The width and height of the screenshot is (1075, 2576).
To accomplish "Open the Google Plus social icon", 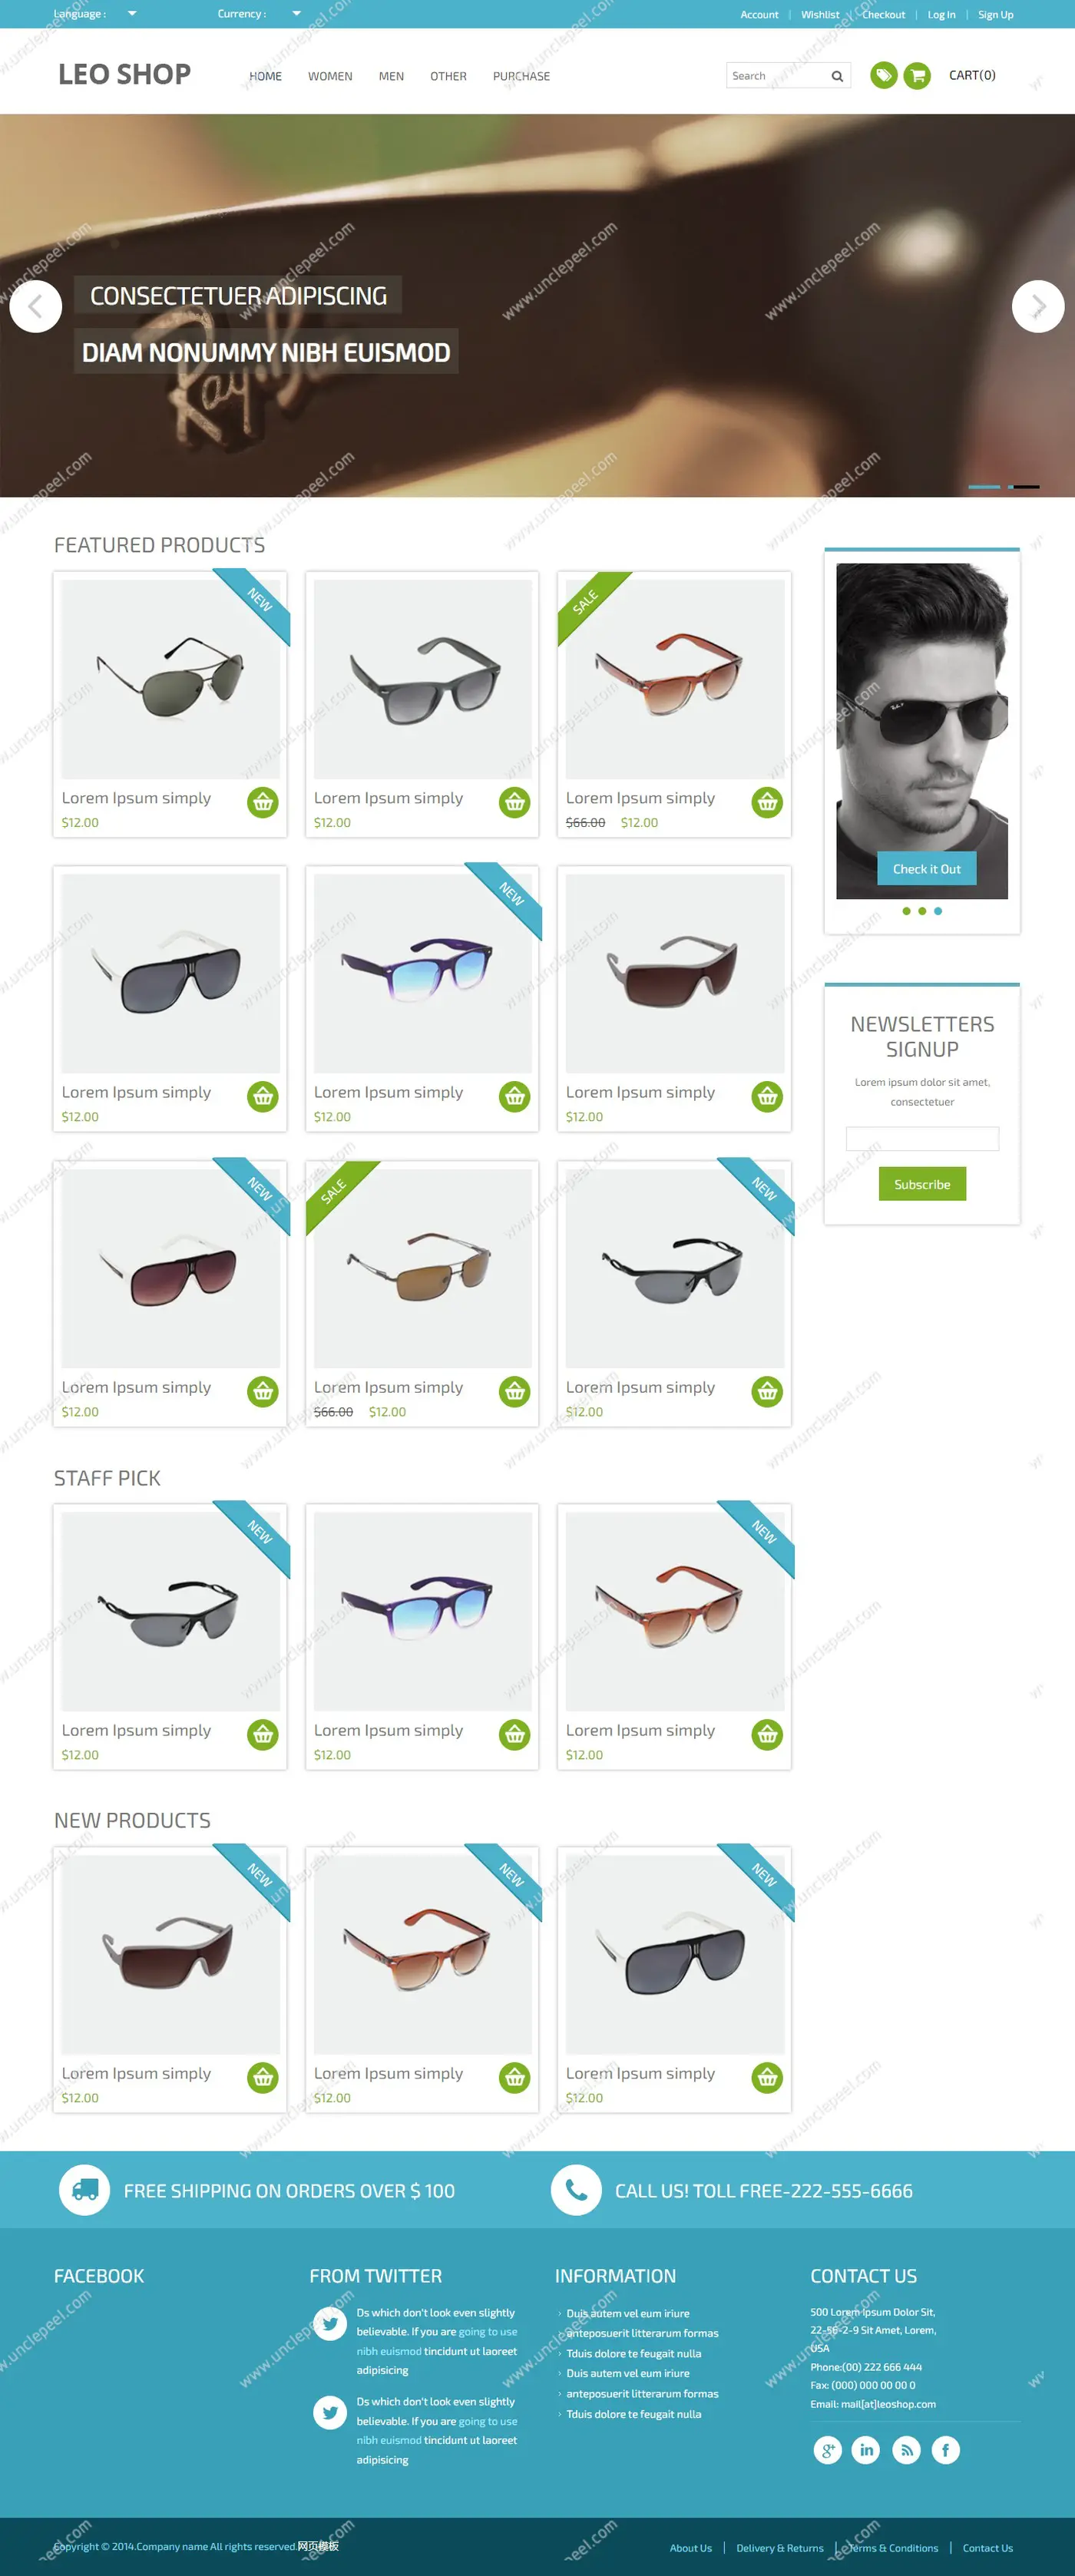I will [x=827, y=2450].
